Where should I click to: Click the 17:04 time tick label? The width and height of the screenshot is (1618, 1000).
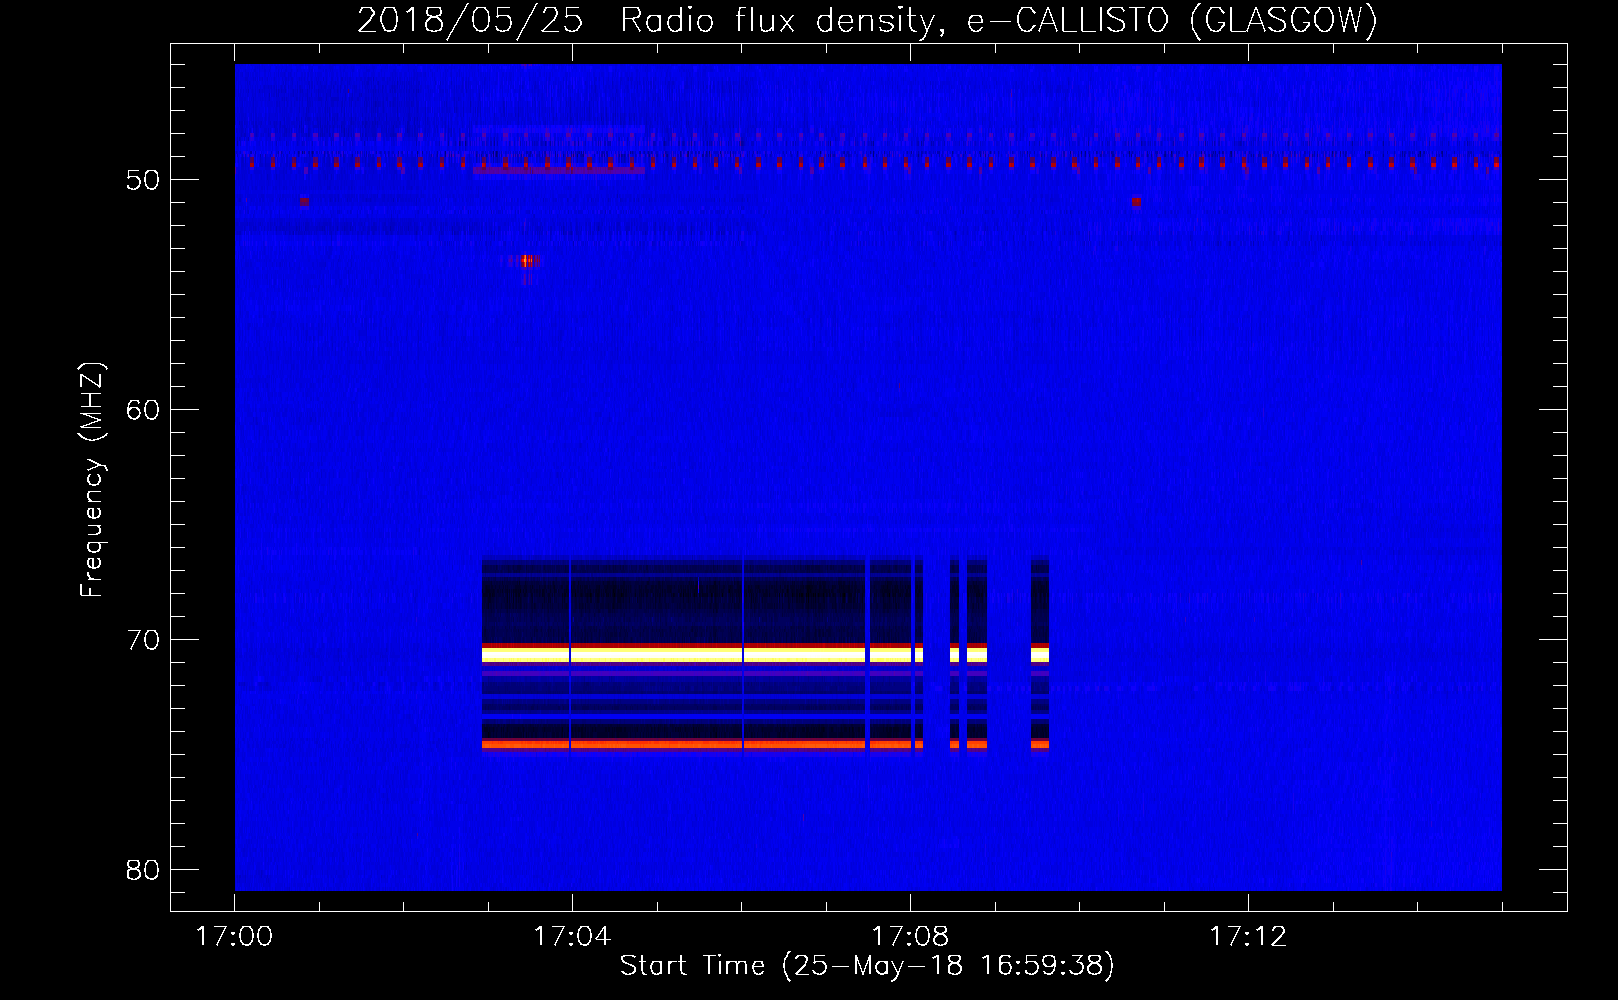coord(572,937)
